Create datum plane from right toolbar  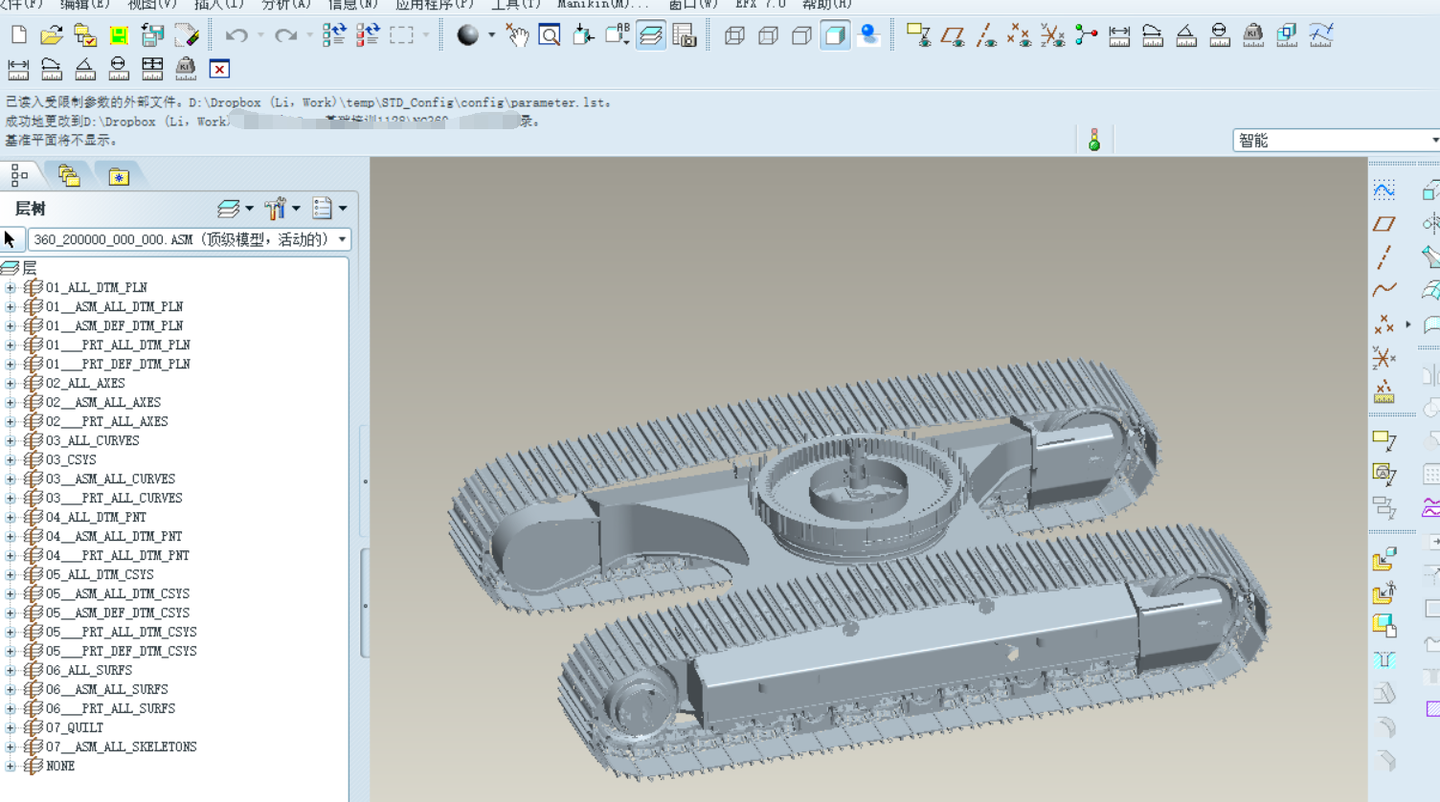pyautogui.click(x=1384, y=224)
